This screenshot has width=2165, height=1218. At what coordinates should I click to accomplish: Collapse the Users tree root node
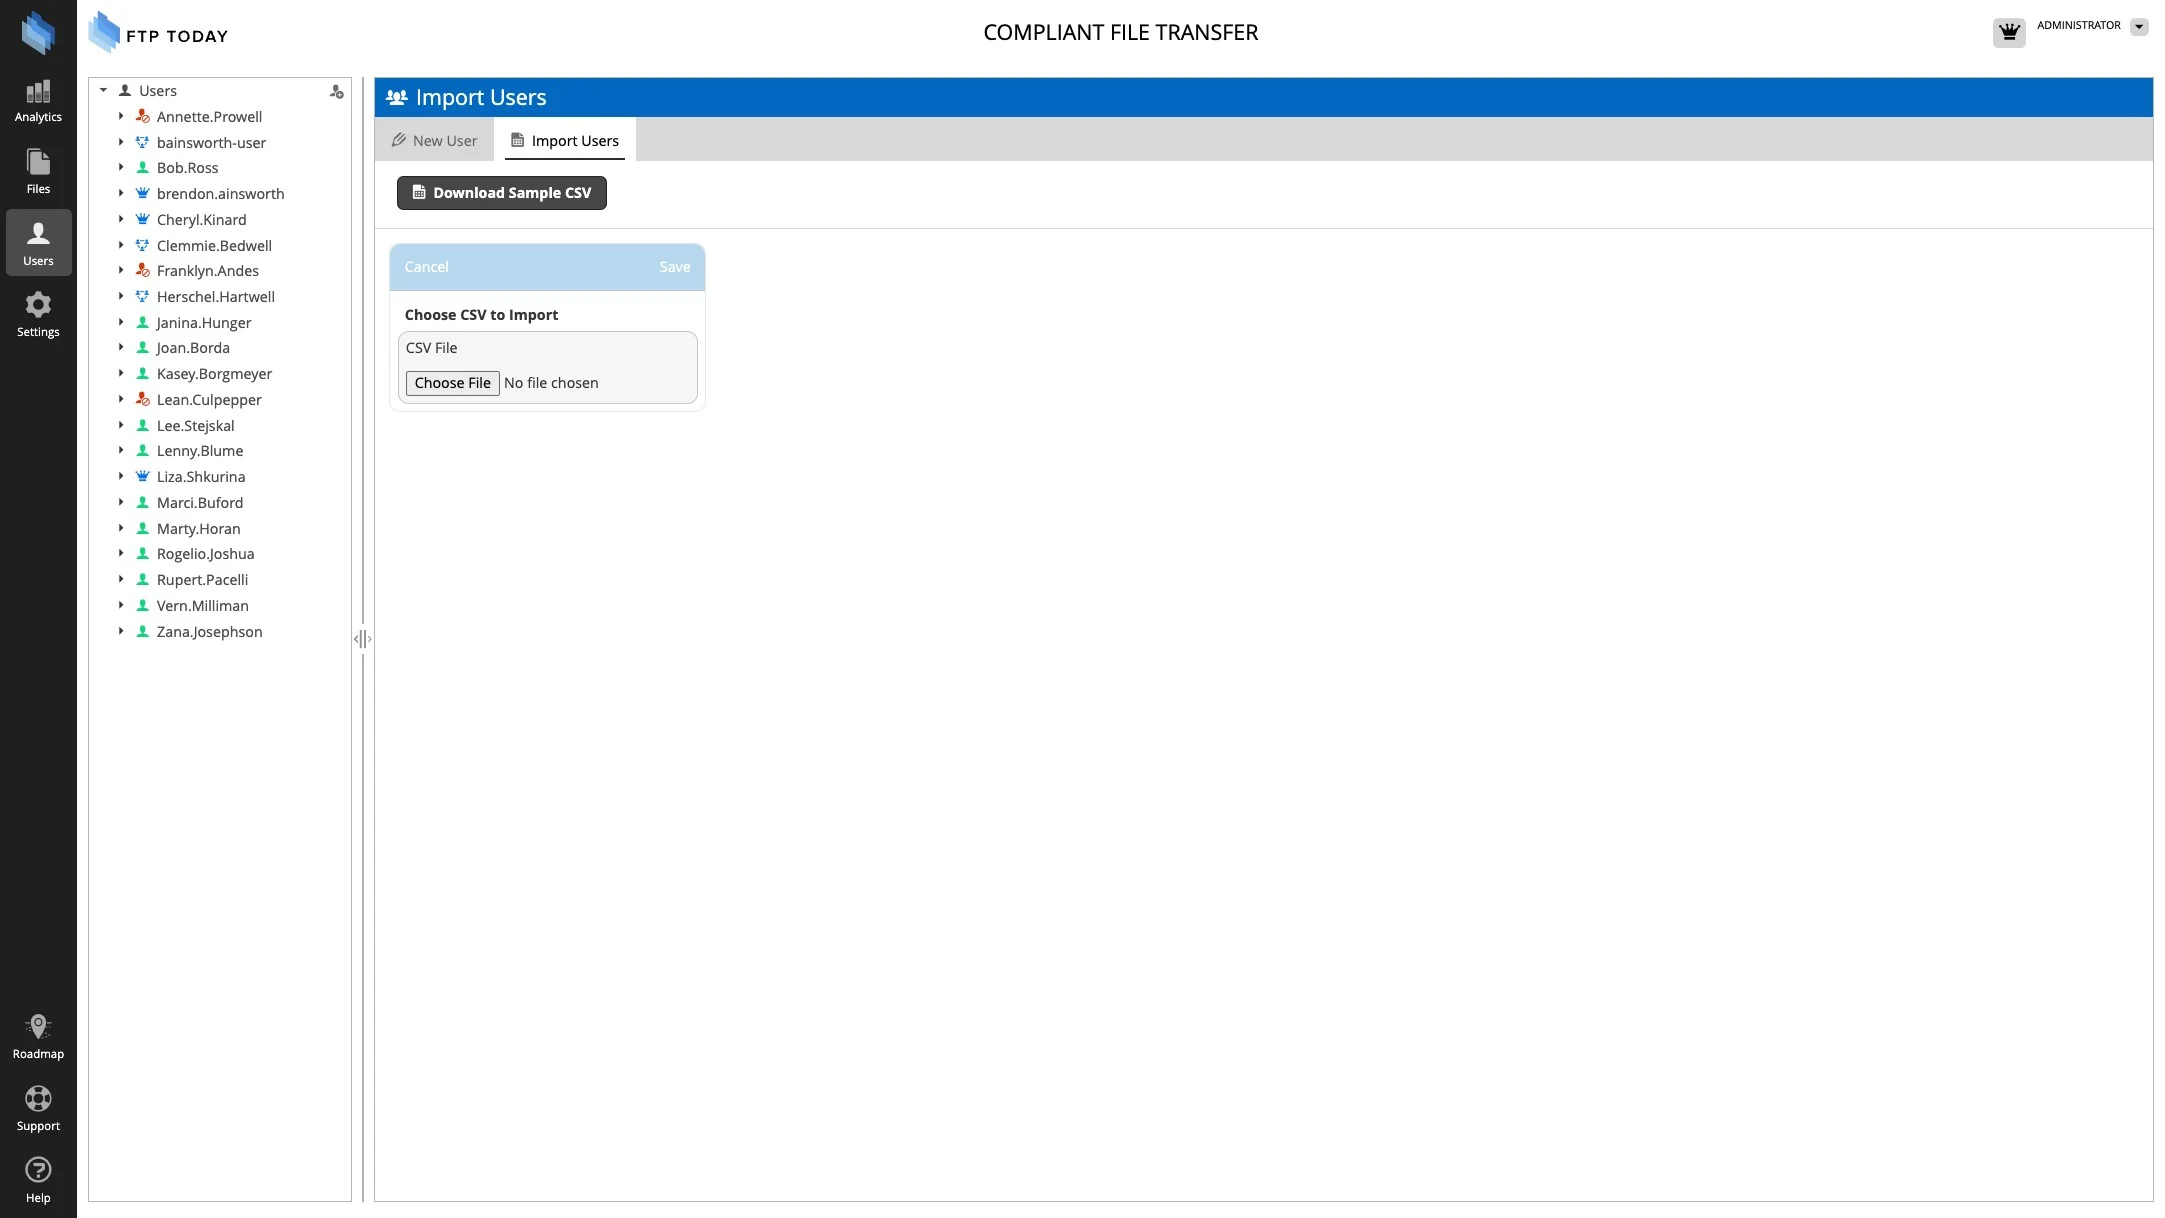click(103, 90)
